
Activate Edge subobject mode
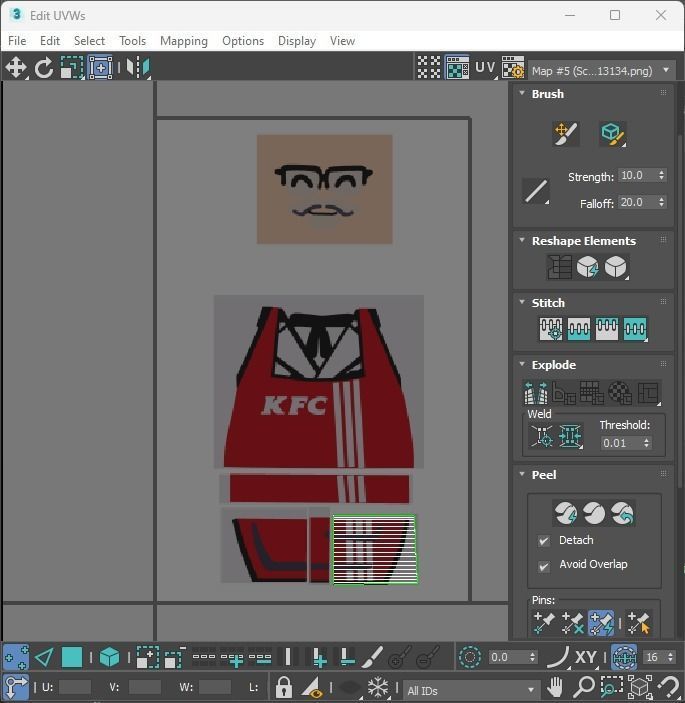tap(44, 658)
